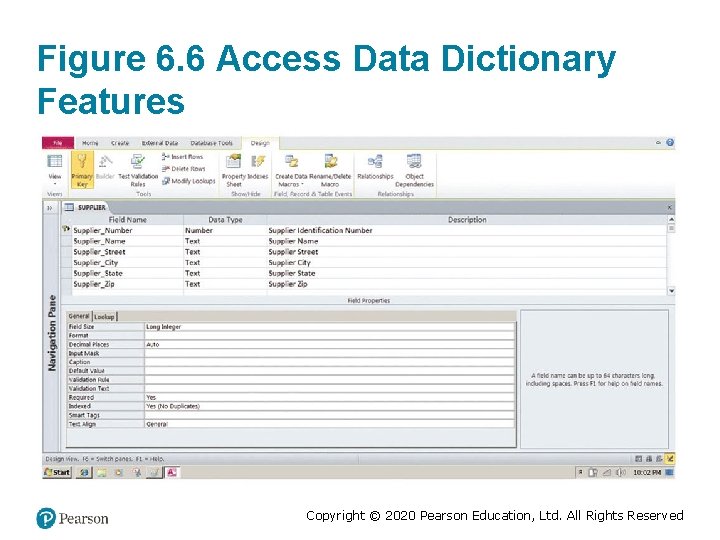Select the Supplier_Number field name
This screenshot has height=540, width=720.
[128, 231]
